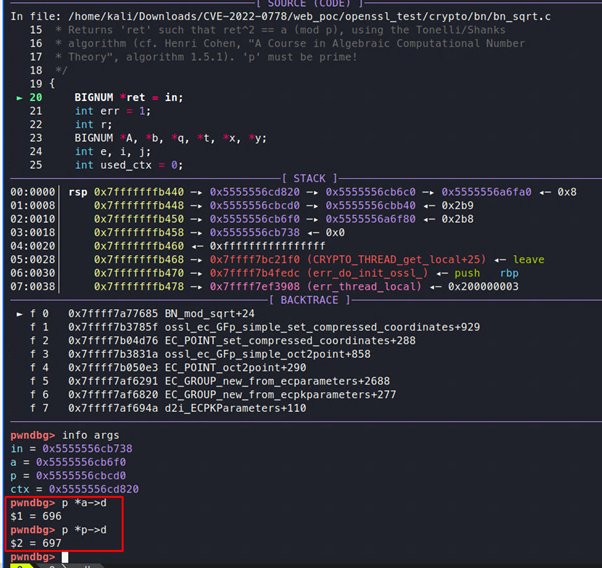Screen dimensions: 602x568
Task: Focus the final pwndbg prompt cursor
Action: click(x=65, y=557)
